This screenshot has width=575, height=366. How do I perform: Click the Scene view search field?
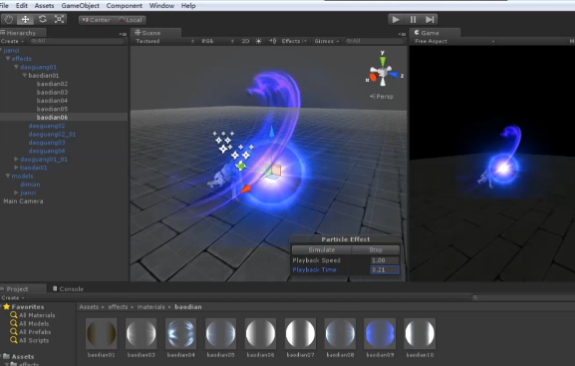[373, 41]
